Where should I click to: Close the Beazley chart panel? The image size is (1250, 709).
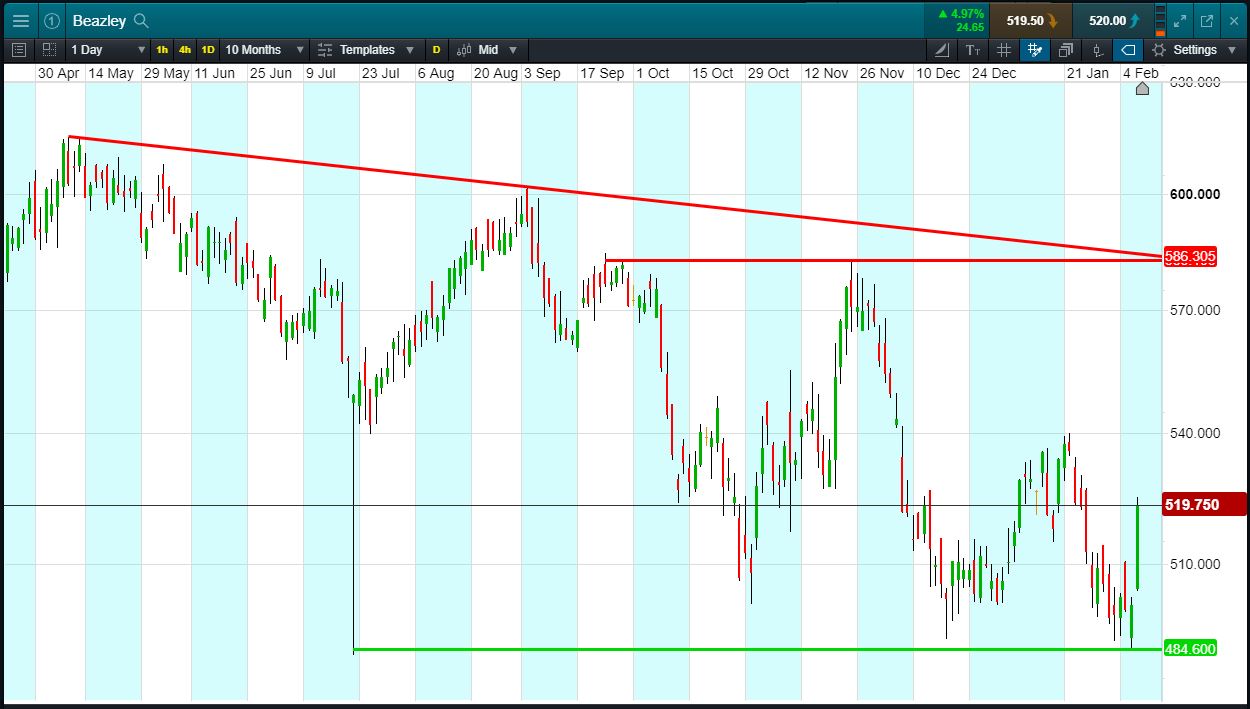pyautogui.click(x=1232, y=20)
